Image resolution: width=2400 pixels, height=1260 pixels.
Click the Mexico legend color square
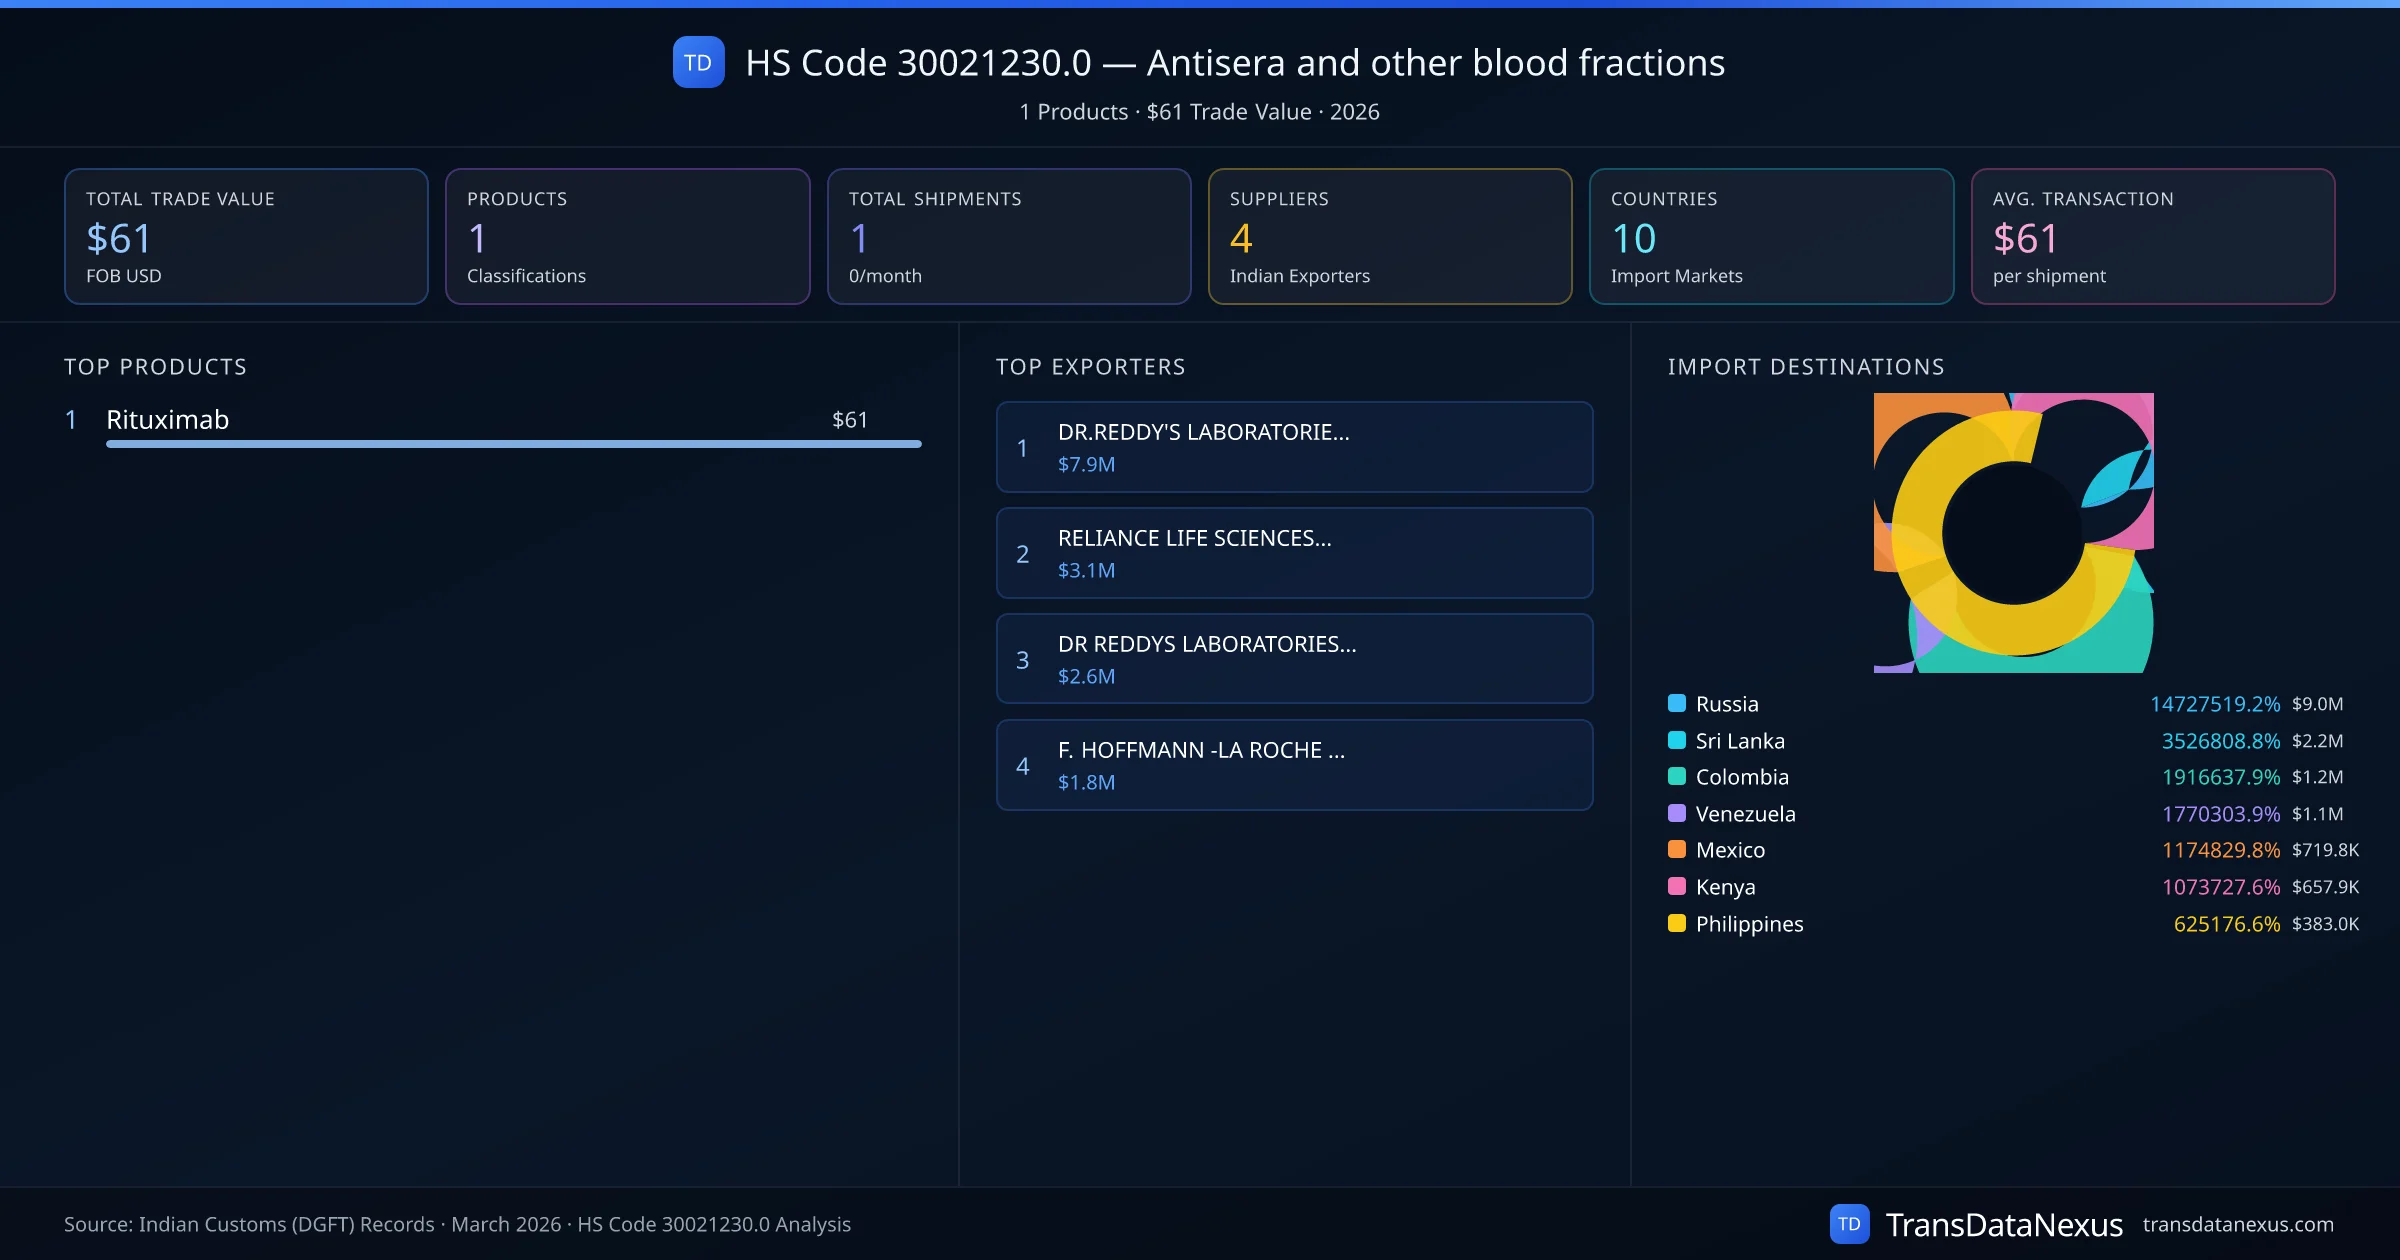pyautogui.click(x=1677, y=849)
